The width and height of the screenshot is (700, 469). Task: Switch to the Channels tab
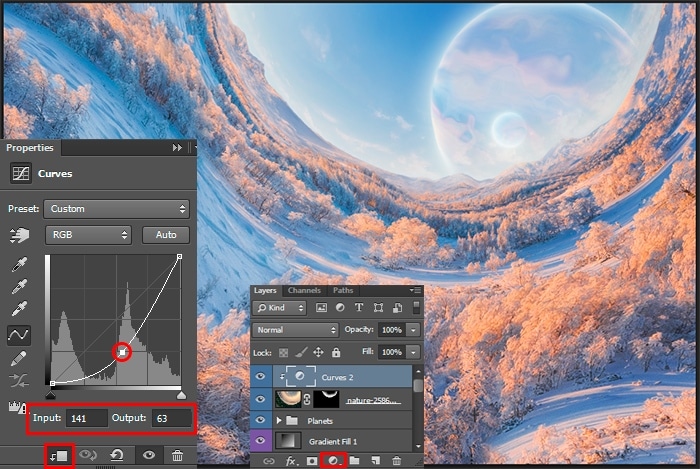tap(304, 291)
